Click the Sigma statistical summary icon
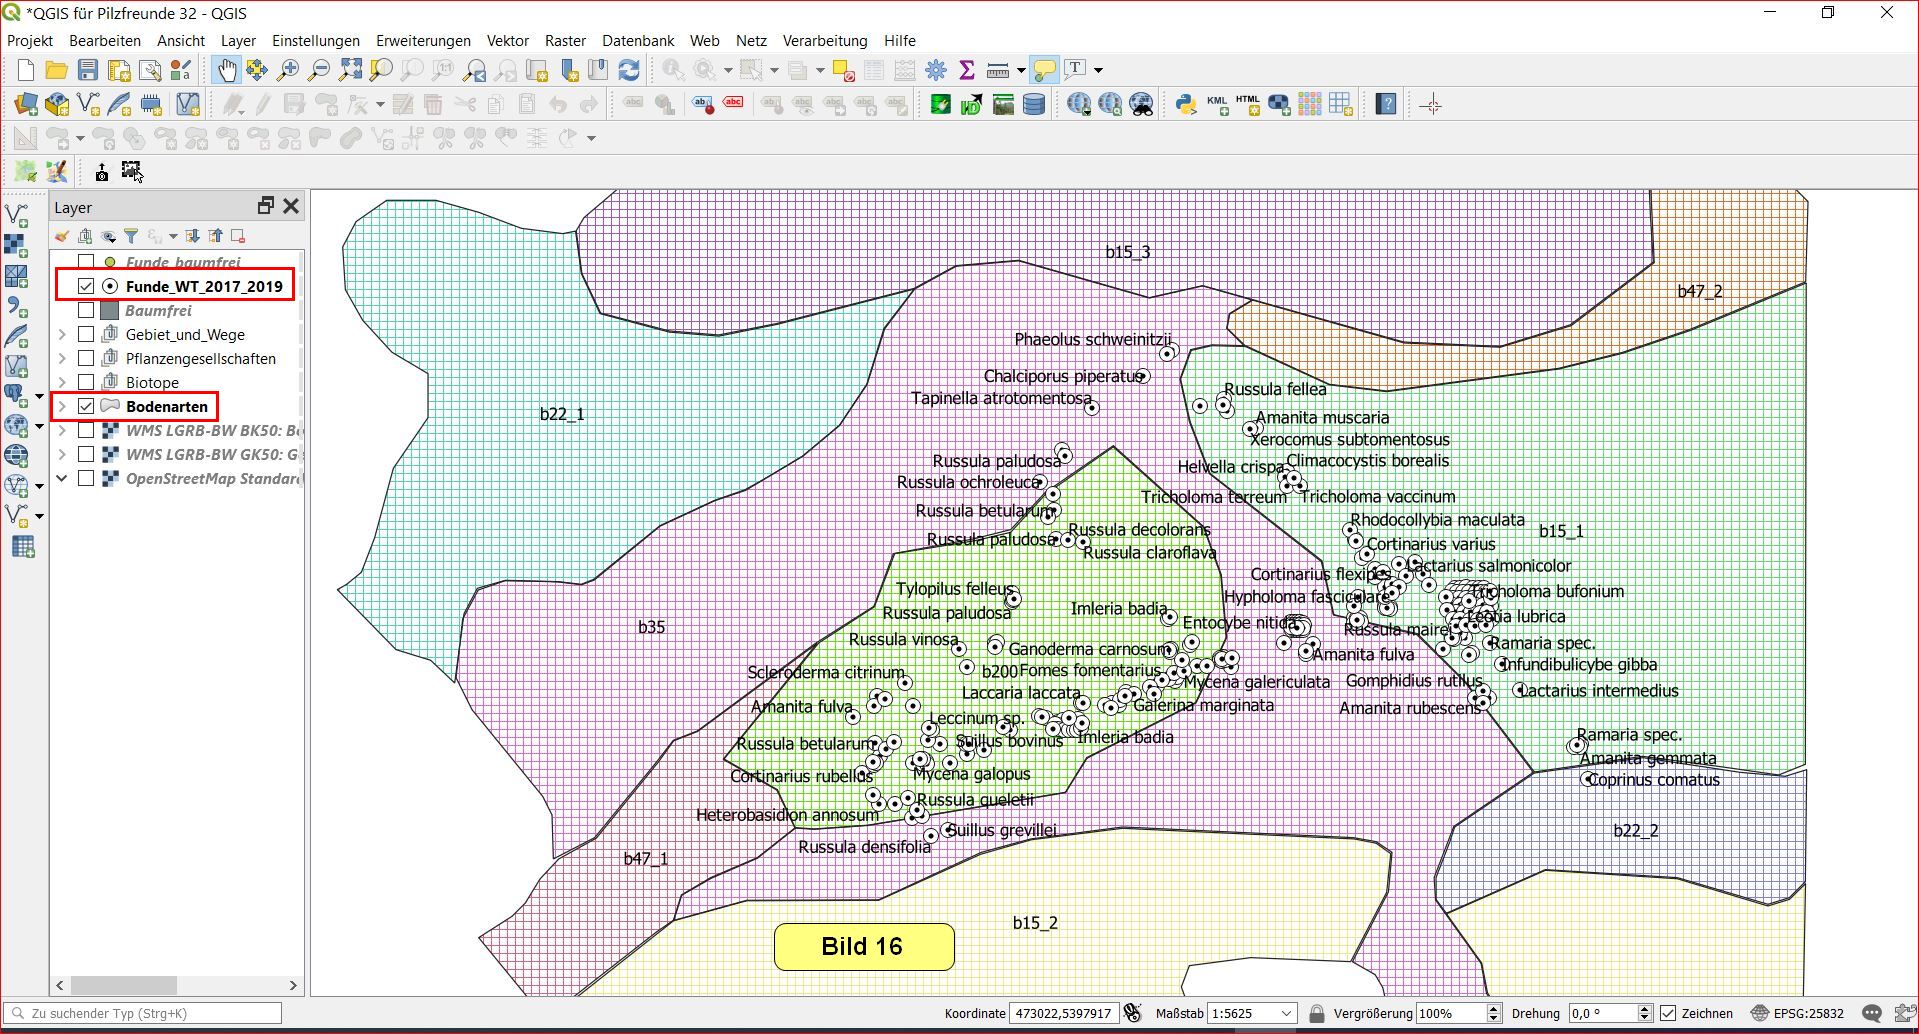This screenshot has height=1034, width=1919. (x=966, y=70)
